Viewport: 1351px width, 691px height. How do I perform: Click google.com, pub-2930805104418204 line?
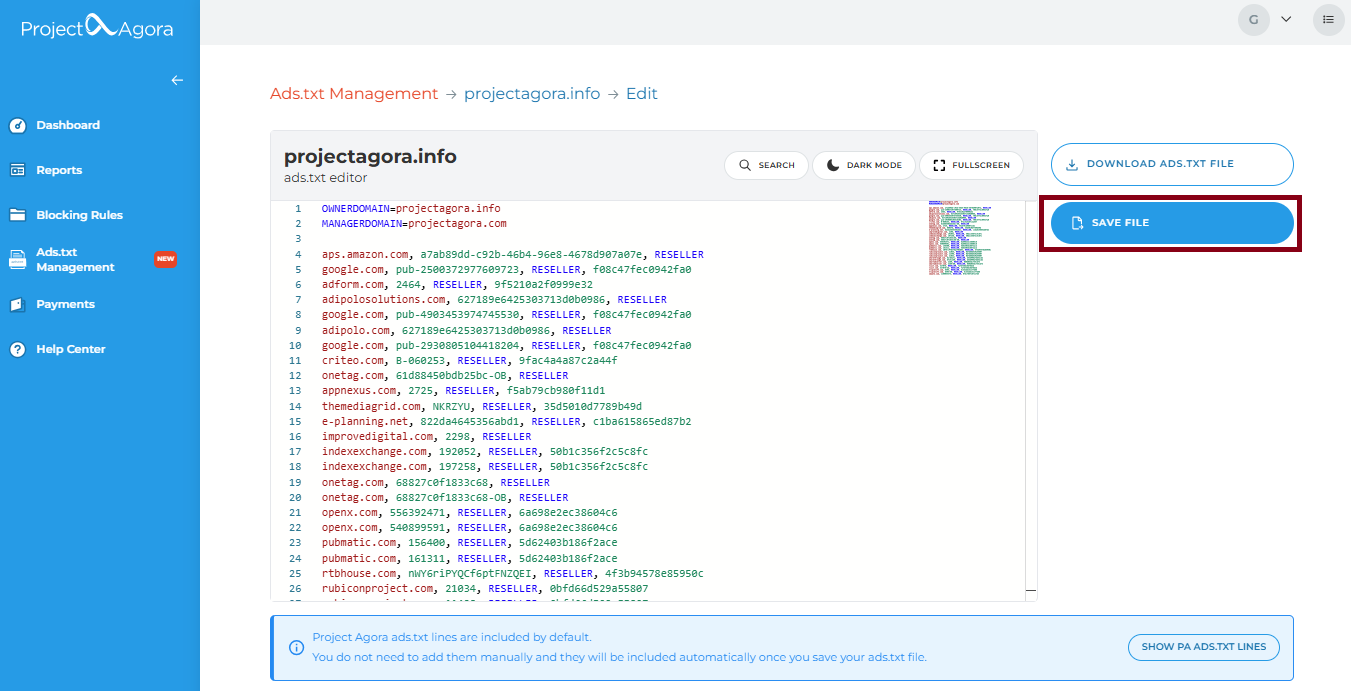point(506,345)
